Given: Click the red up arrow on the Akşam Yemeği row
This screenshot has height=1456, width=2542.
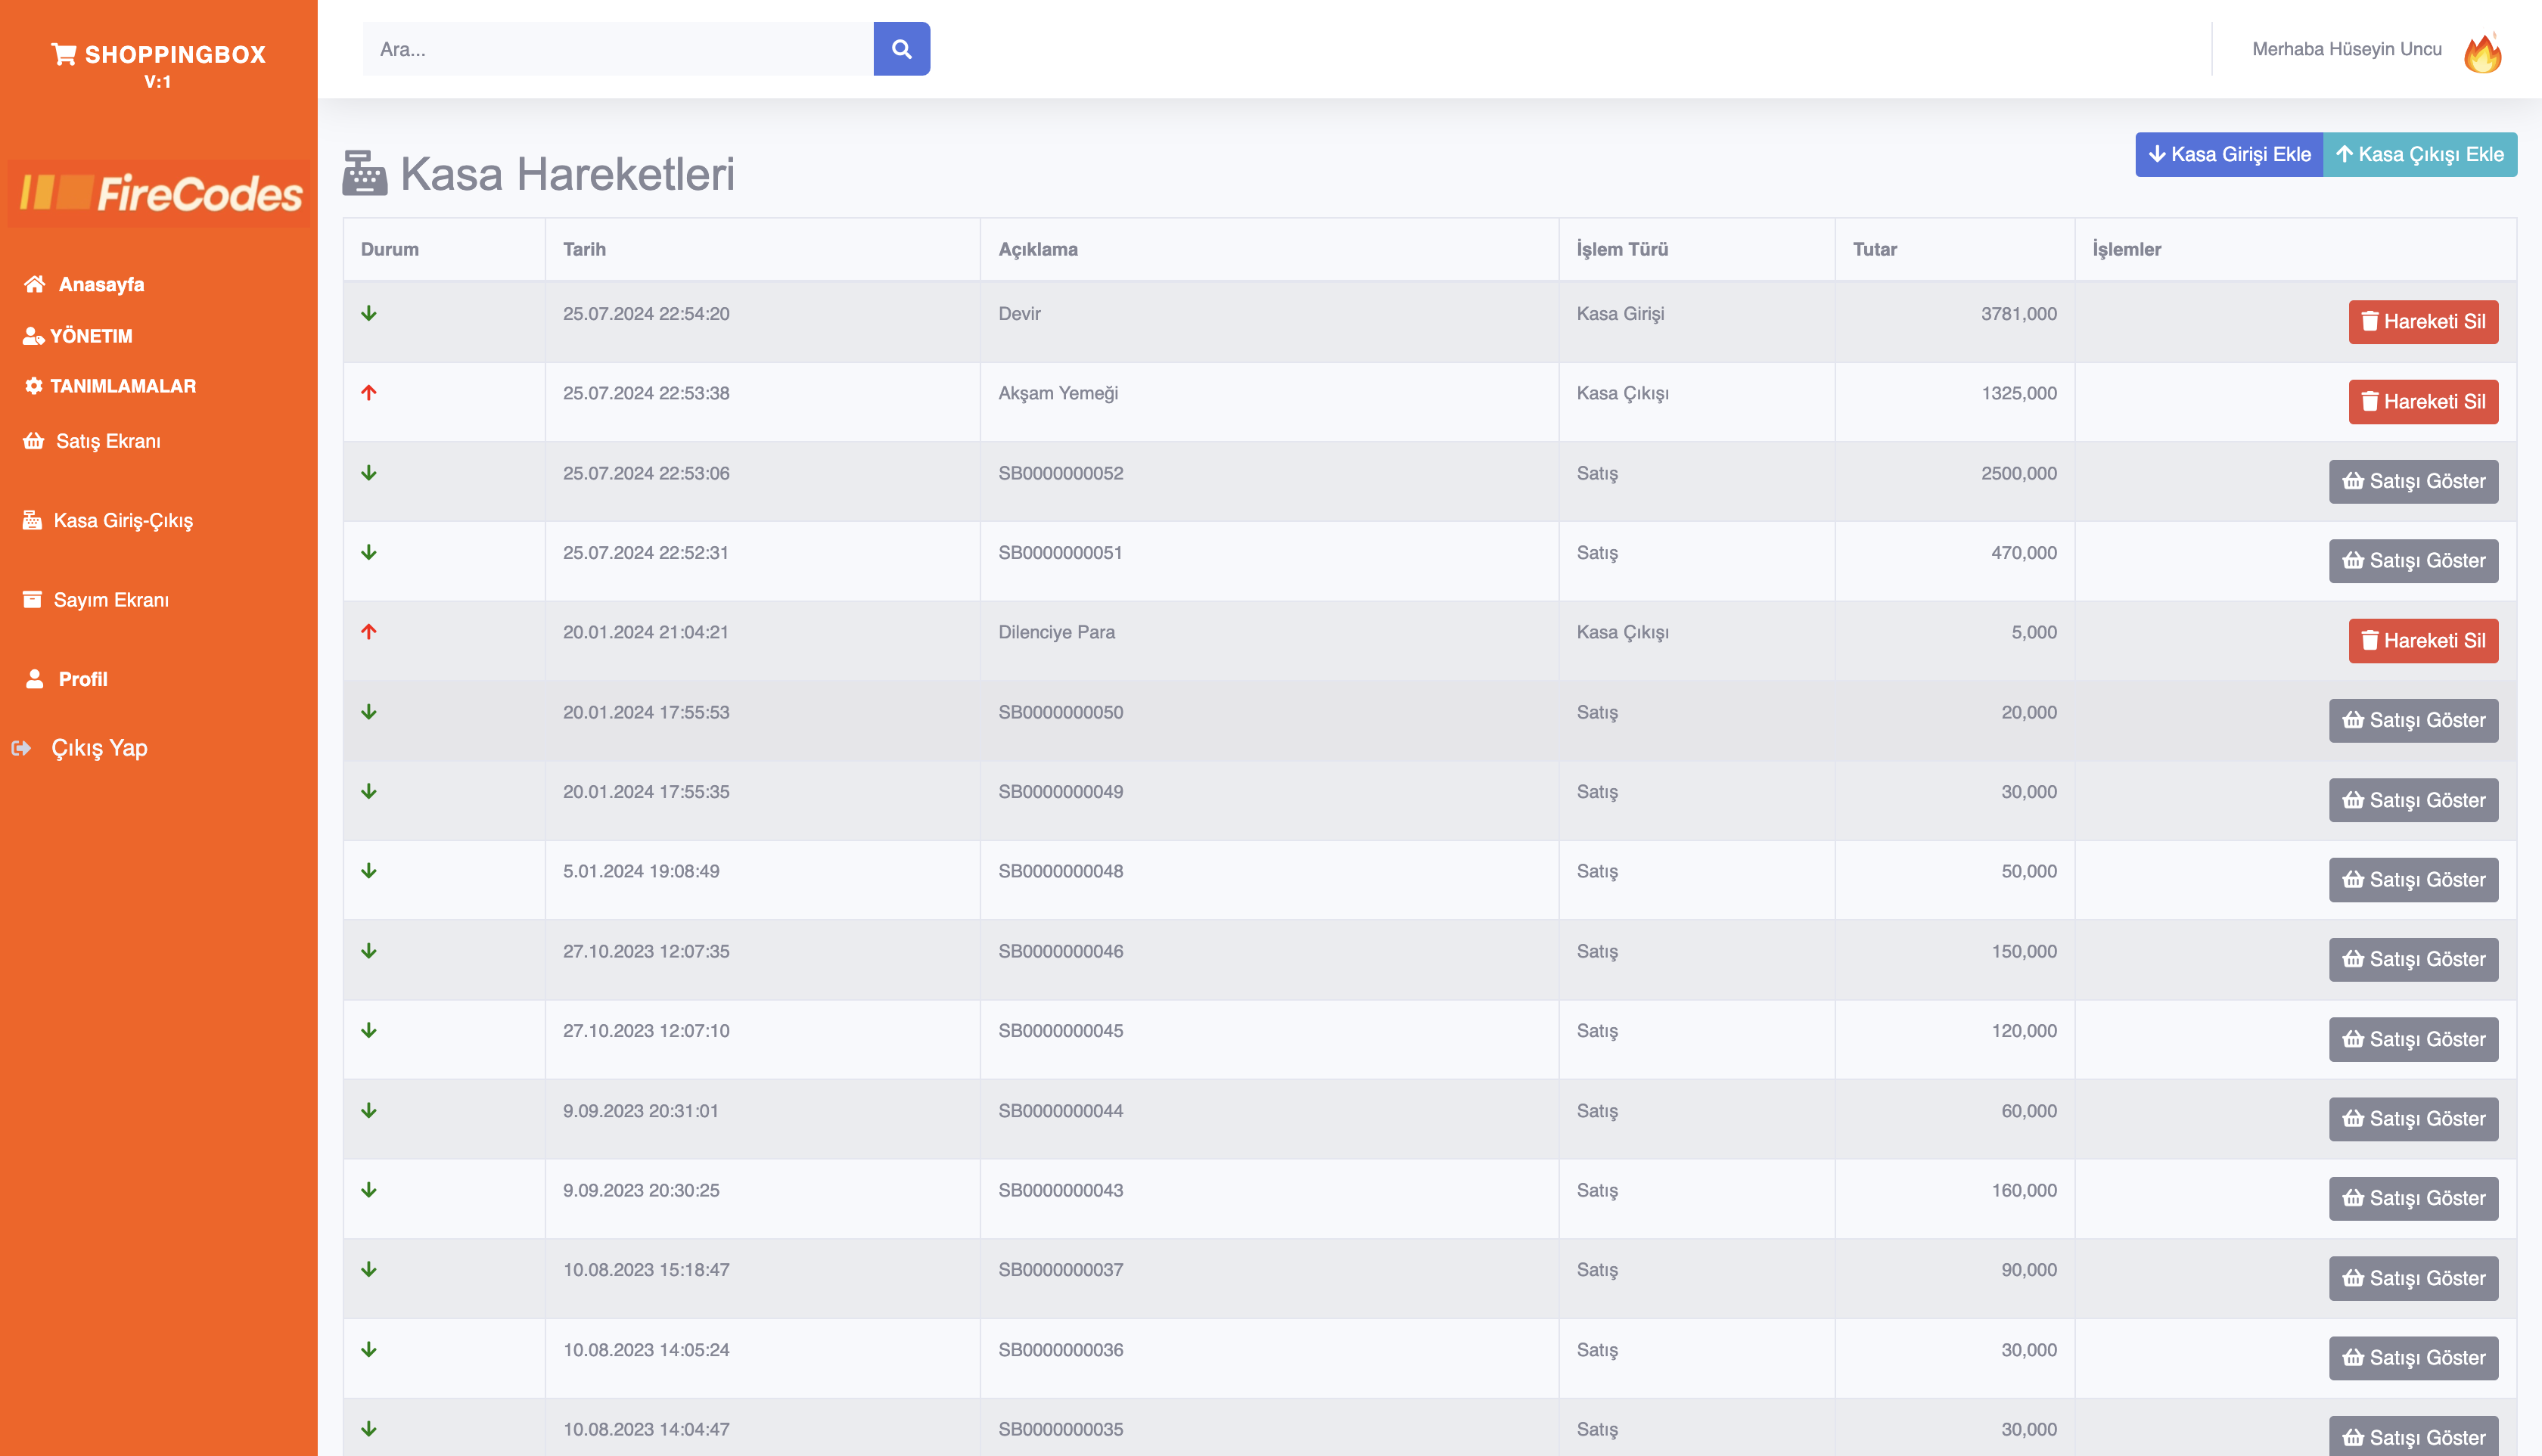Looking at the screenshot, I should coord(369,393).
